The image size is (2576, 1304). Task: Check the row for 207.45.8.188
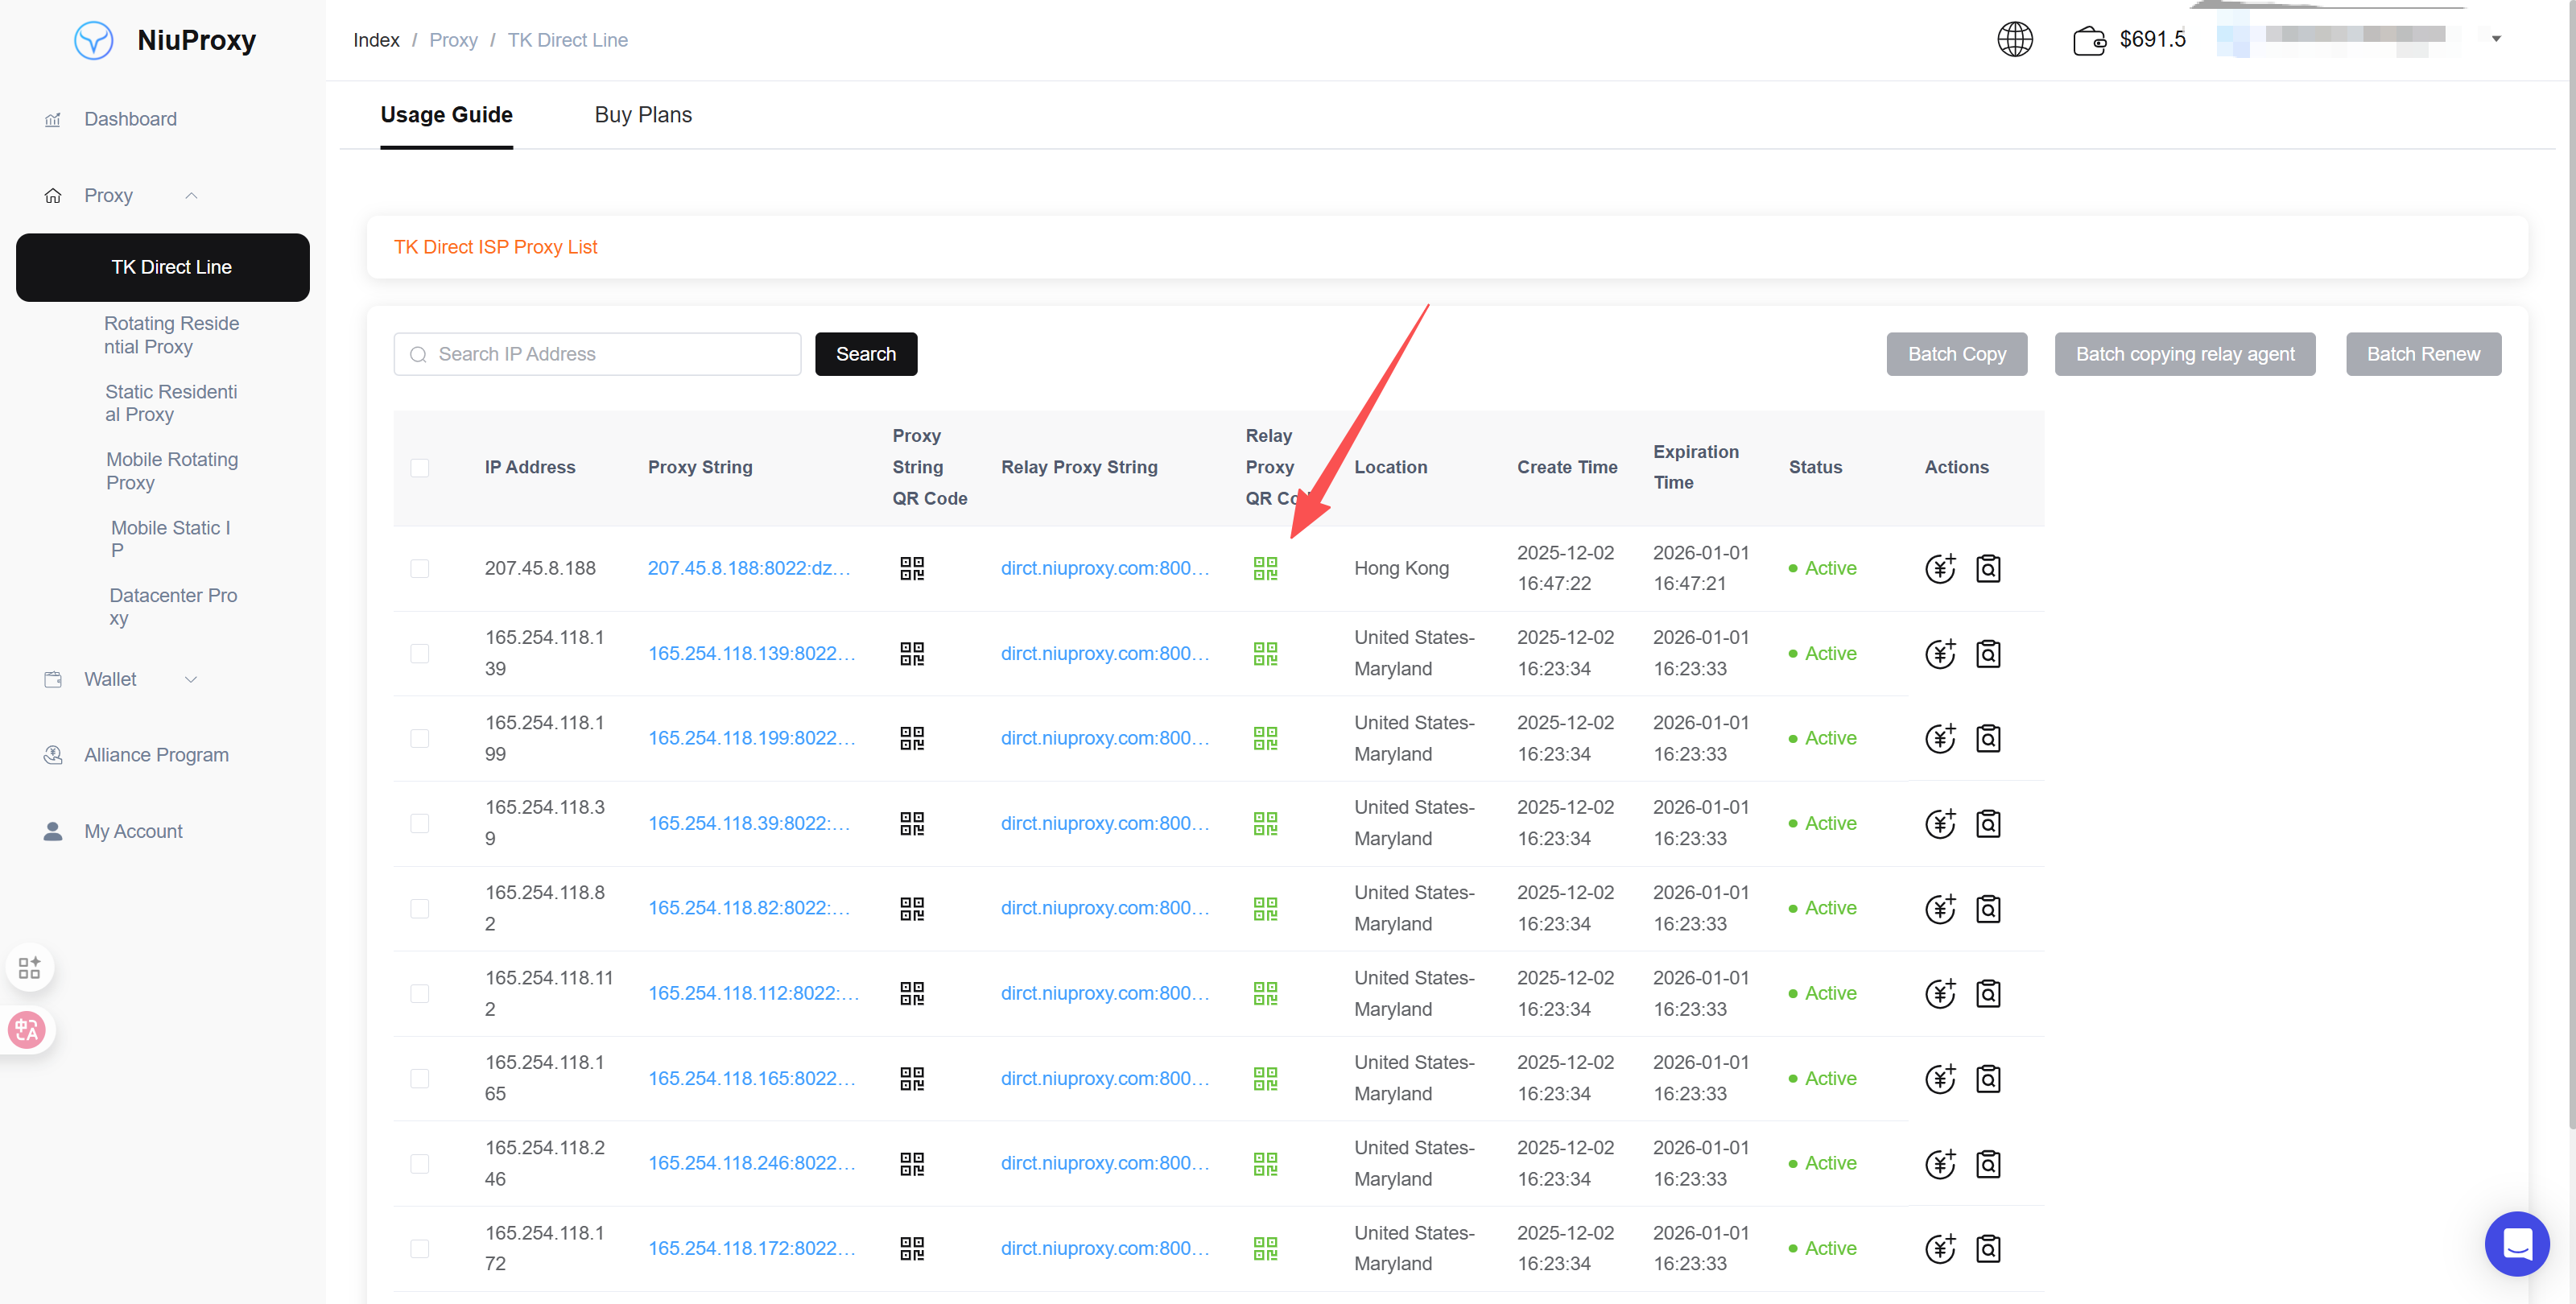tap(419, 568)
